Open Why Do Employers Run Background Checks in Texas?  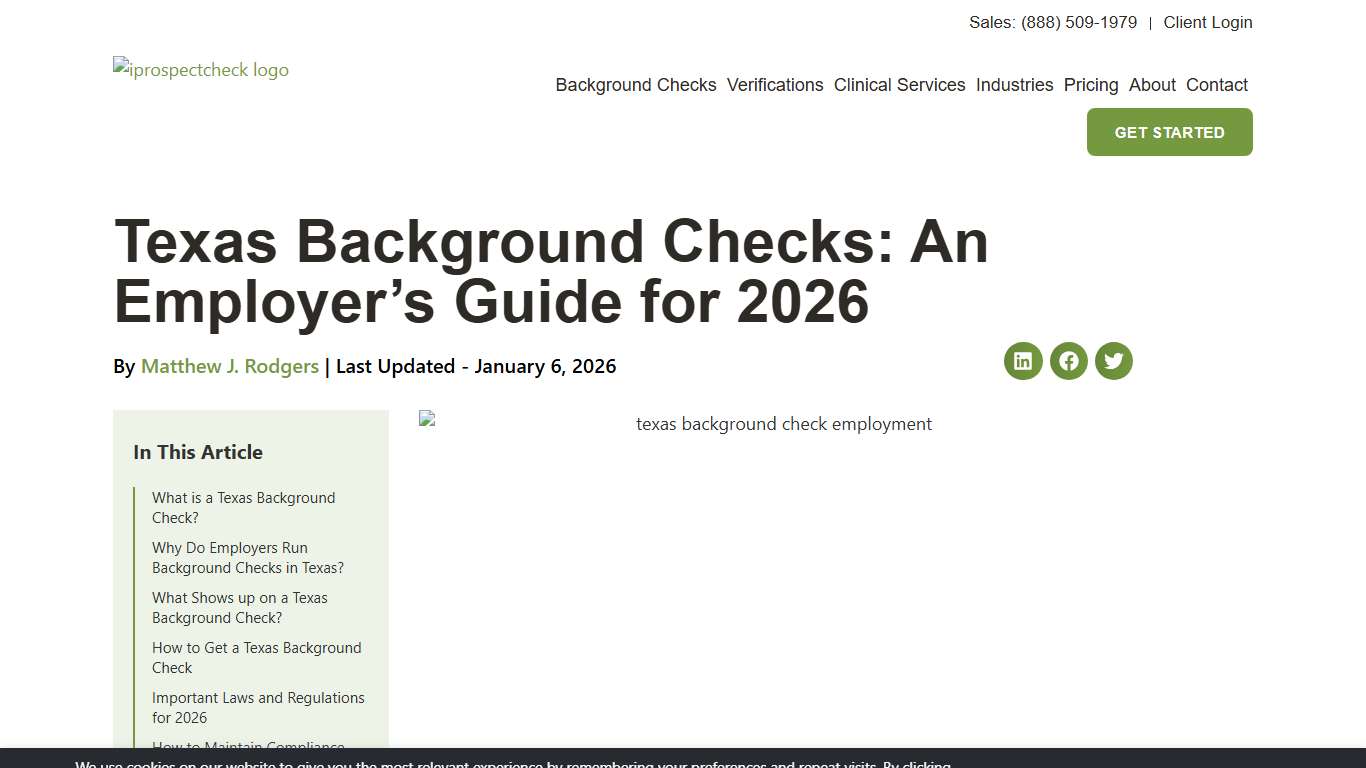(247, 557)
